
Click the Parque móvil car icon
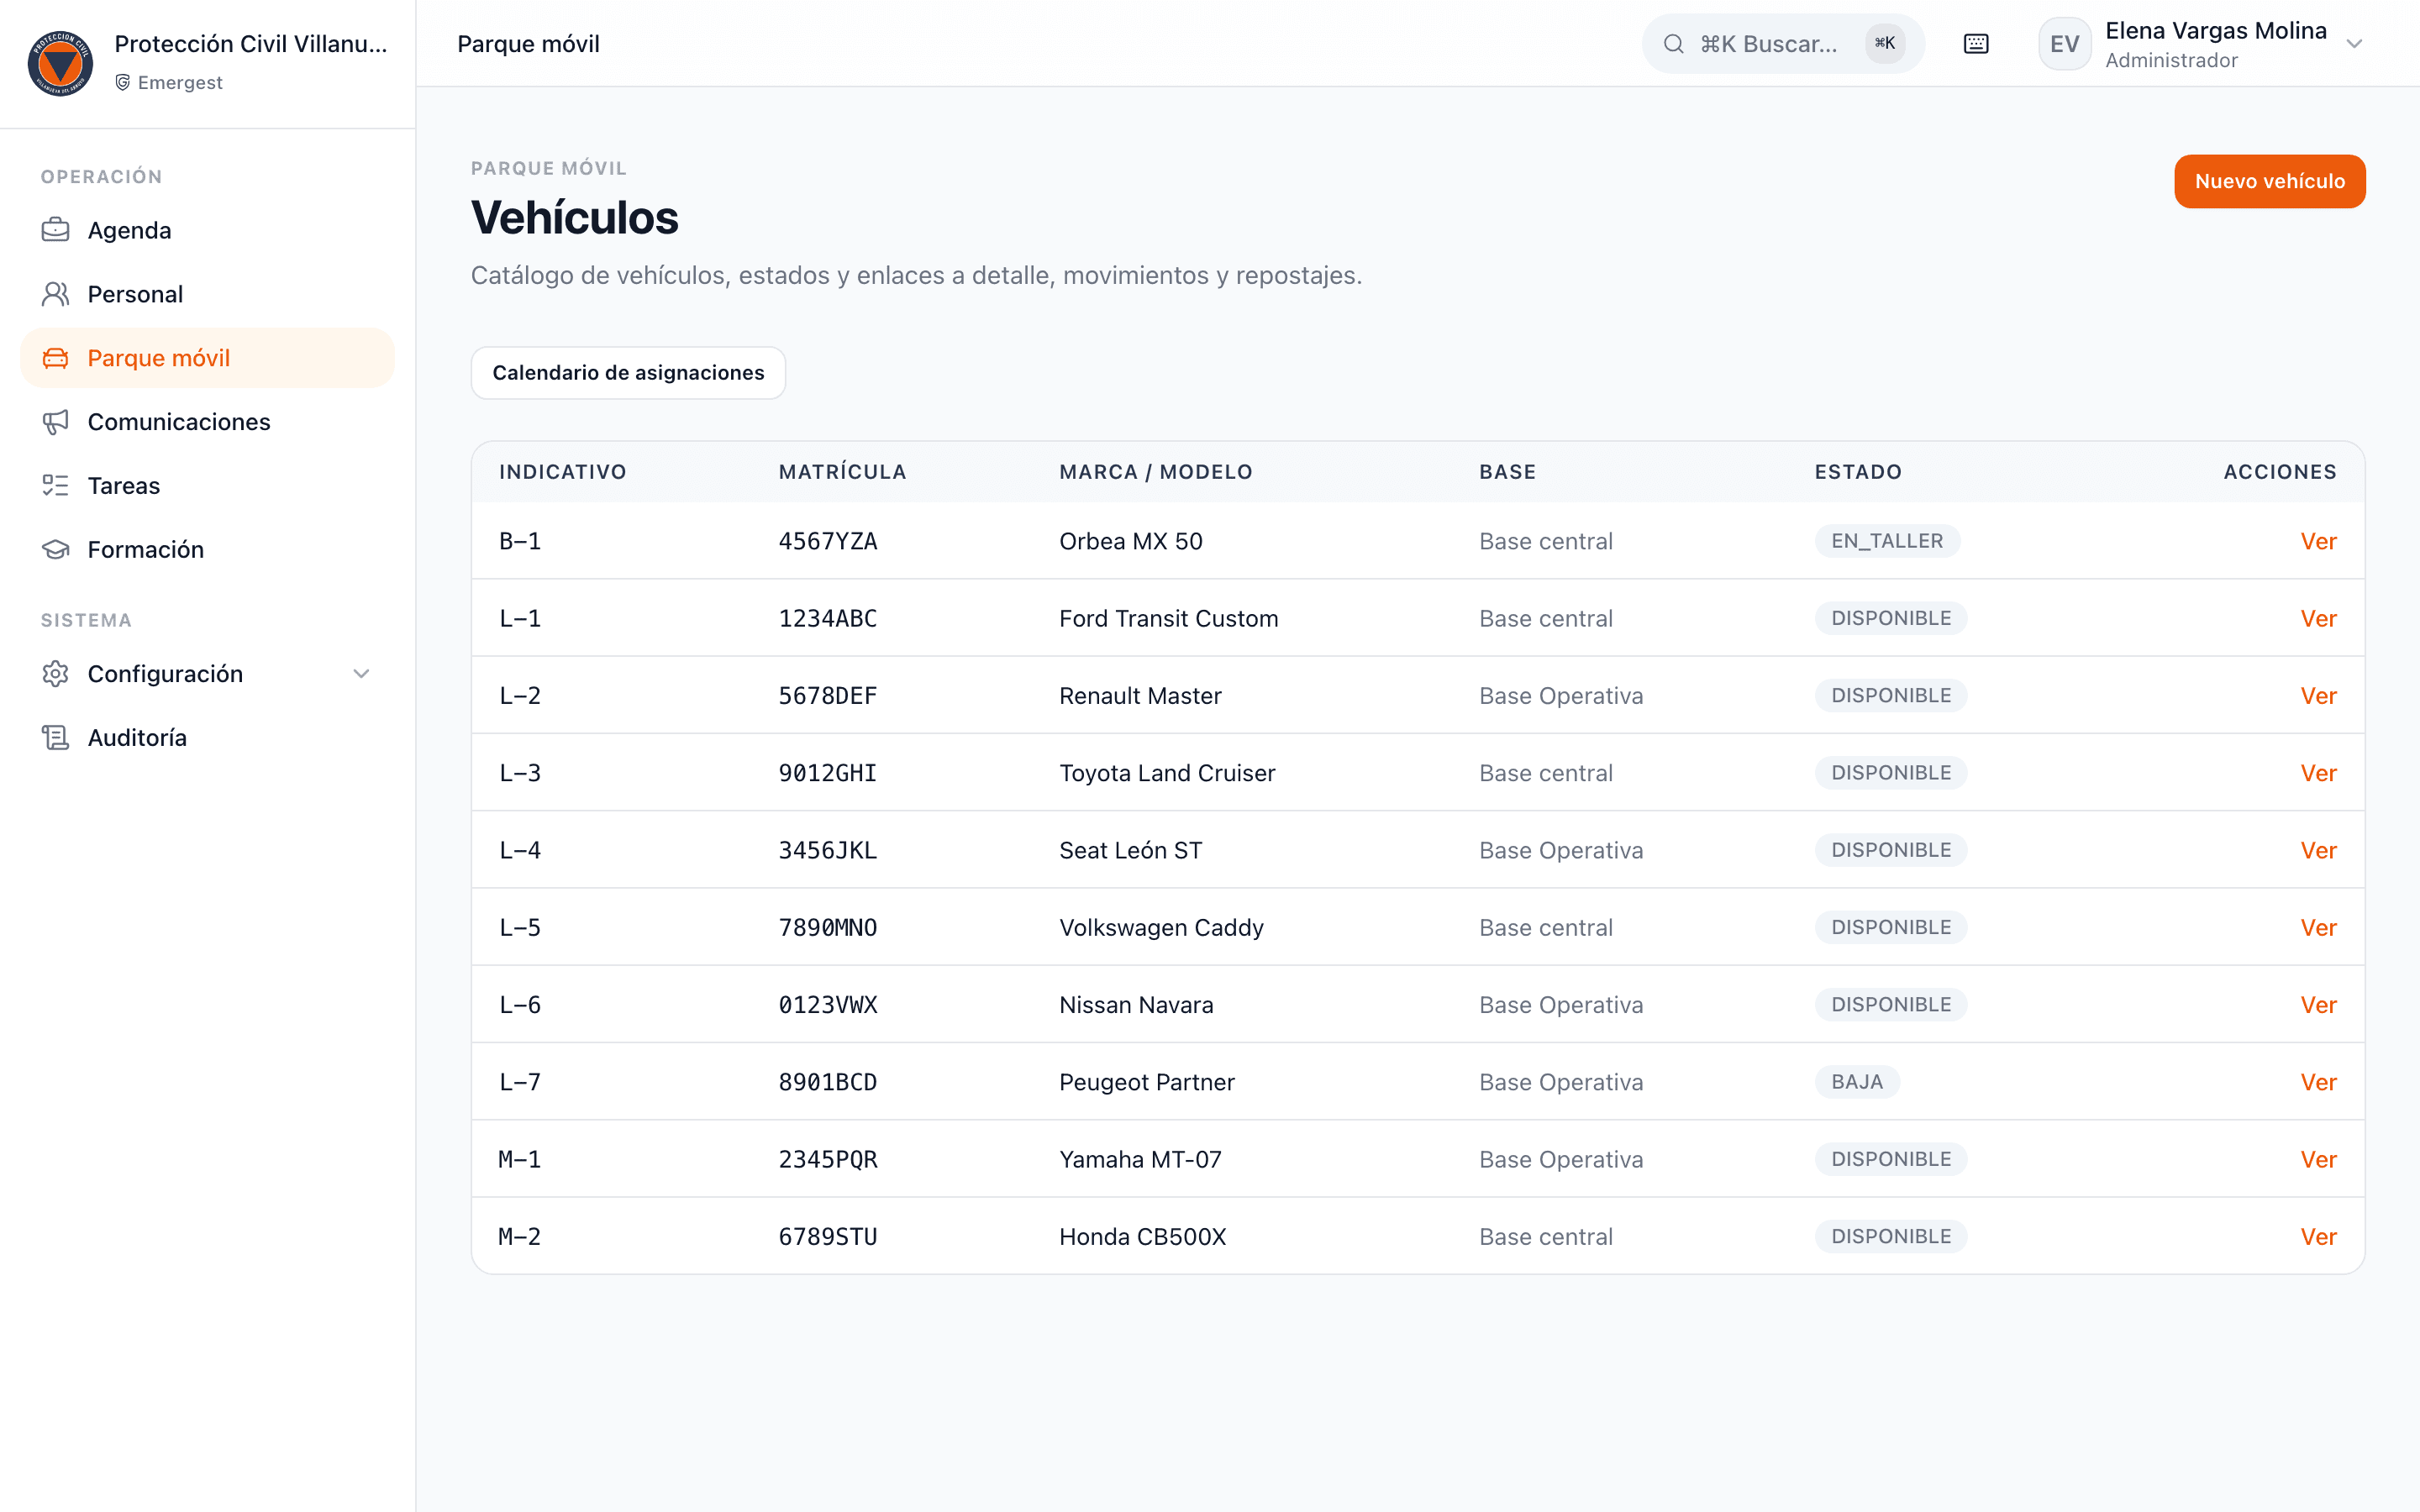click(56, 358)
